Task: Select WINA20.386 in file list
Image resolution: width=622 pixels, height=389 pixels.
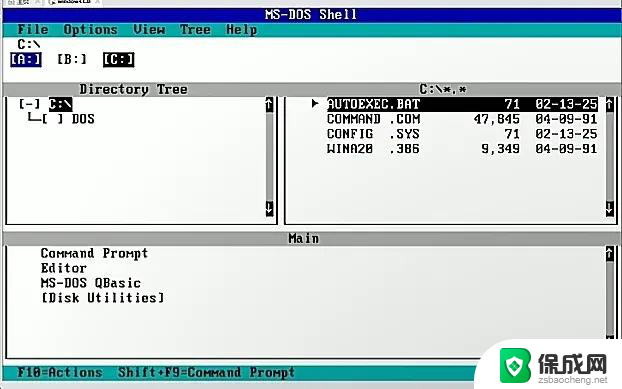Action: click(462, 149)
